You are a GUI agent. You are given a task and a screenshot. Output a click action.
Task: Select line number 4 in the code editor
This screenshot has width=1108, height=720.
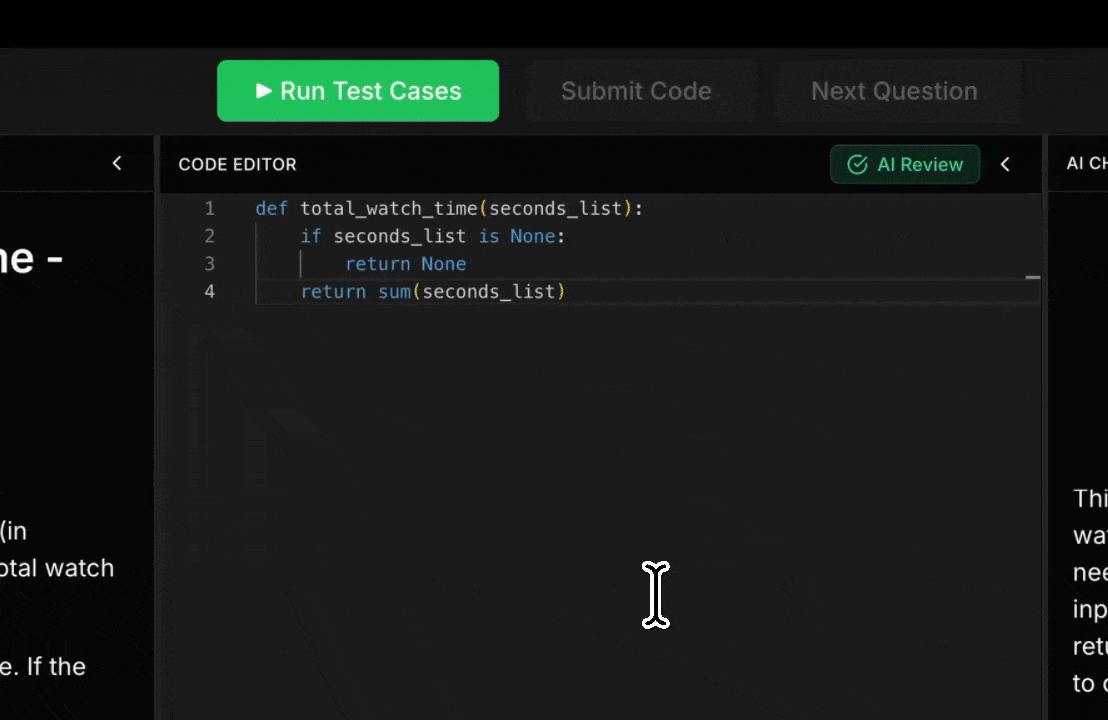pos(210,291)
